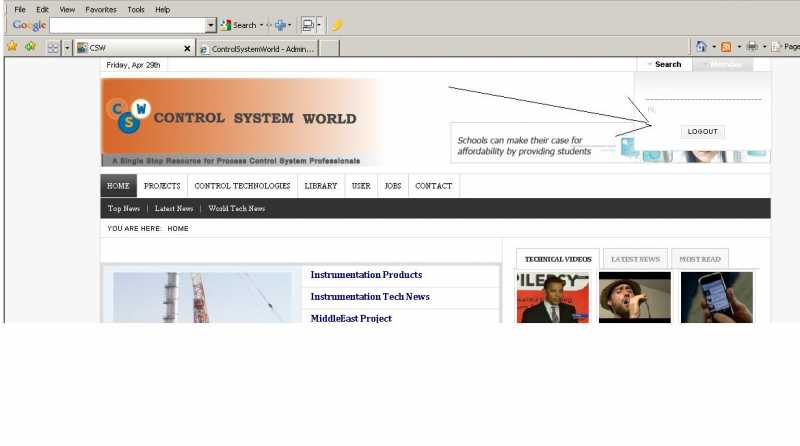The image size is (800, 446).
Task: Click the Latest News sublink
Action: [x=174, y=208]
